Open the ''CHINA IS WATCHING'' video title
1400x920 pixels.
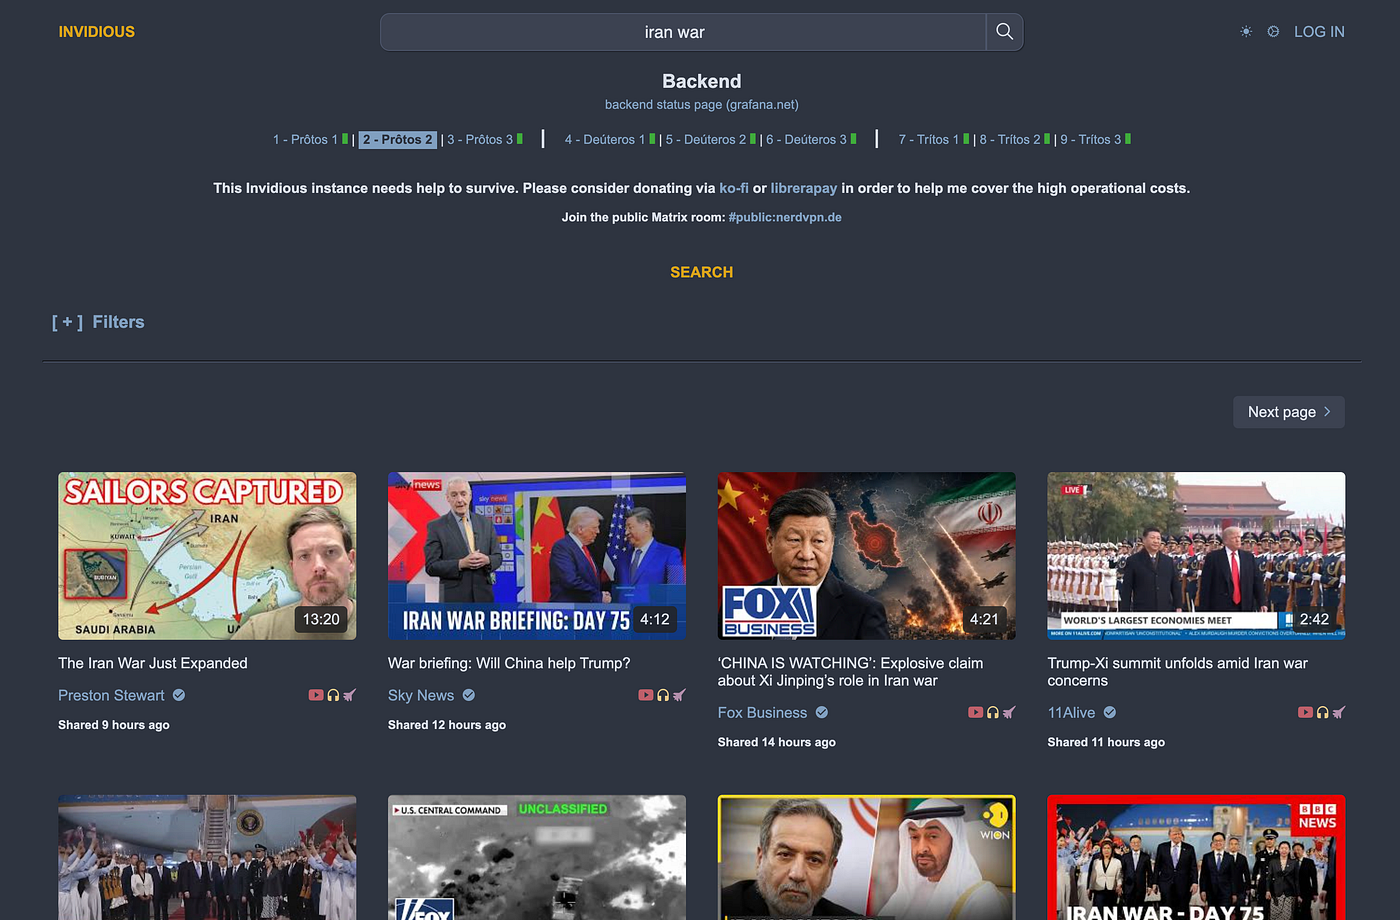(x=850, y=672)
